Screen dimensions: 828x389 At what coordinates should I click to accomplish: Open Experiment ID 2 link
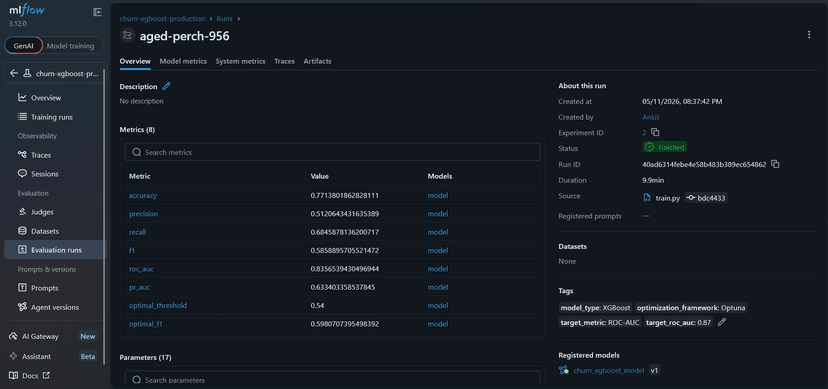pyautogui.click(x=645, y=132)
